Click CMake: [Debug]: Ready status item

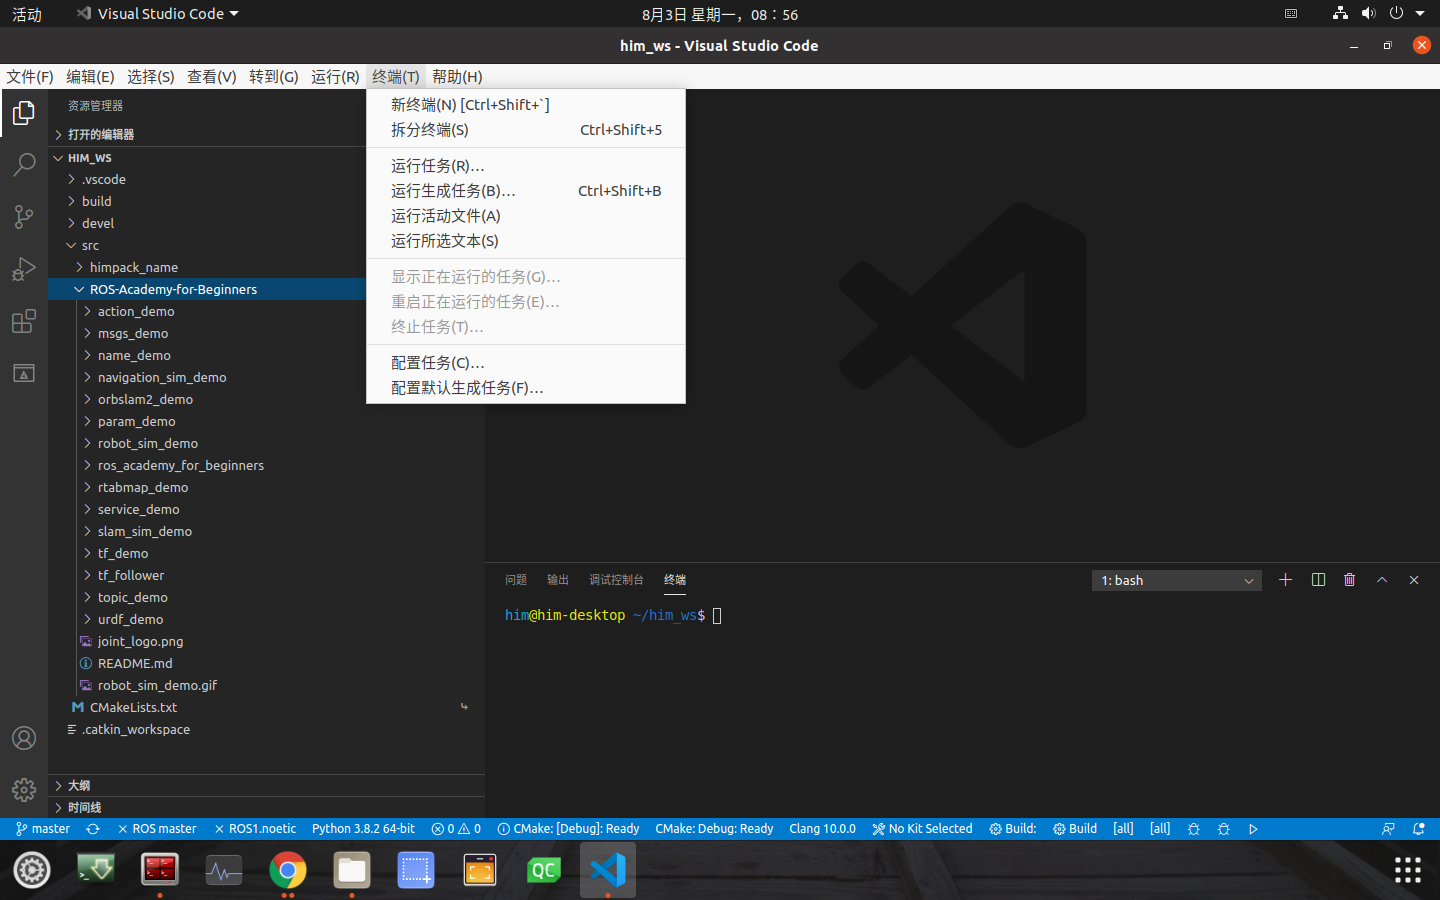coord(568,829)
